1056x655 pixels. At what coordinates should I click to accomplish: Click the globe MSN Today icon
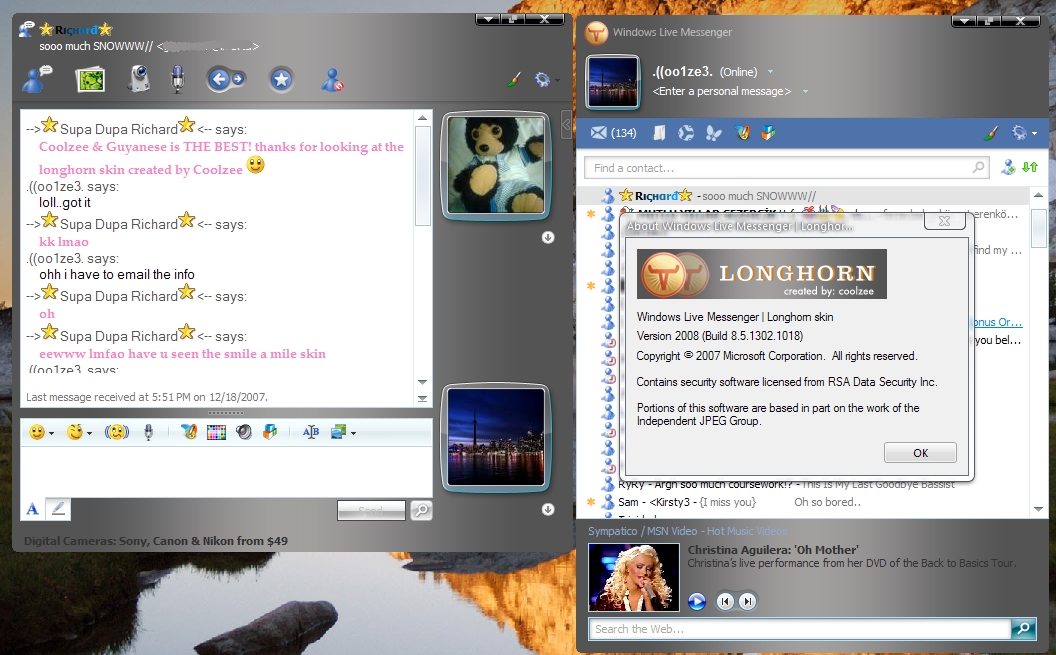click(x=686, y=133)
